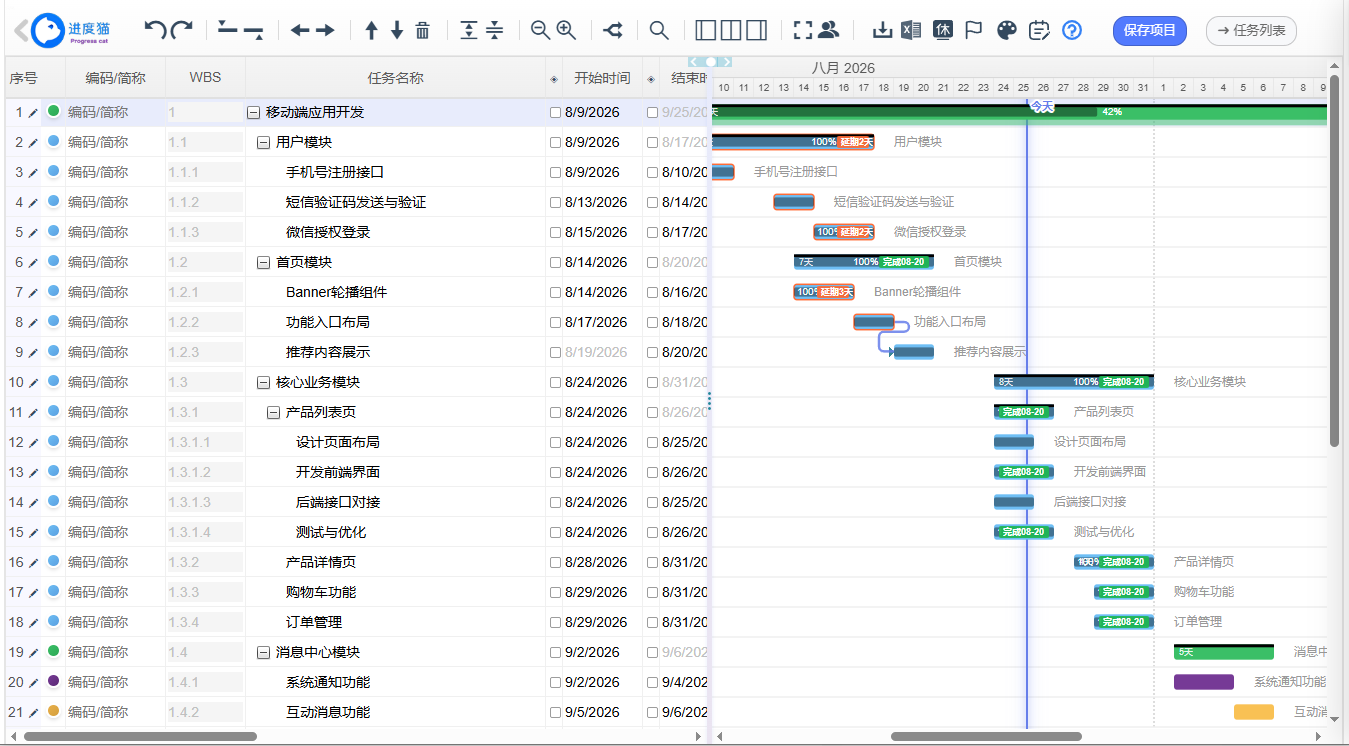The height and width of the screenshot is (746, 1349).
Task: Click the 任务名称 column header
Action: [x=395, y=78]
